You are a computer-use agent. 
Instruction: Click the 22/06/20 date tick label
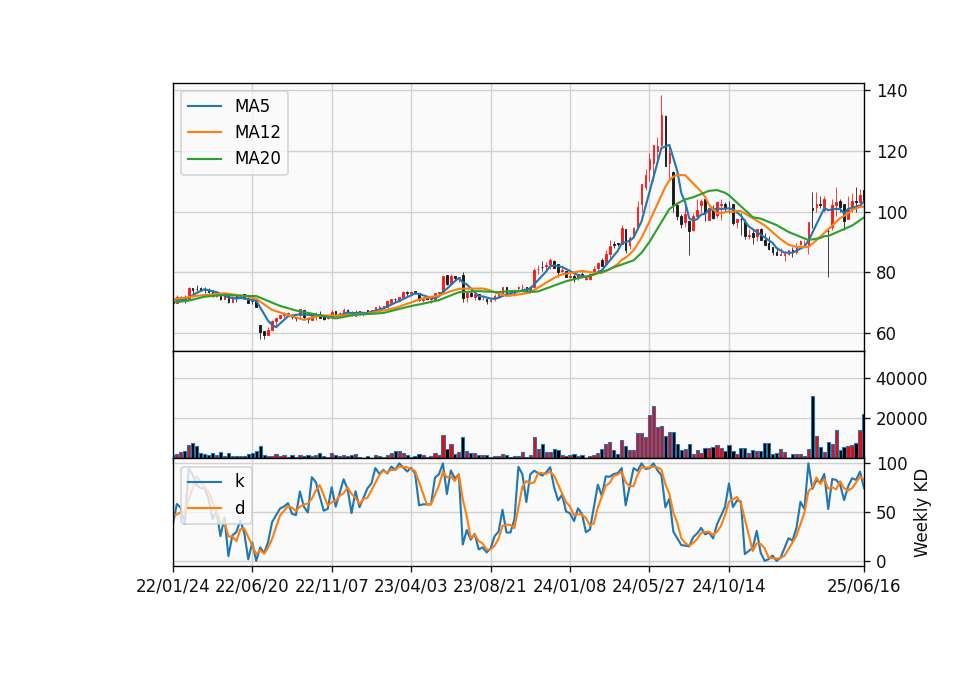click(x=252, y=587)
